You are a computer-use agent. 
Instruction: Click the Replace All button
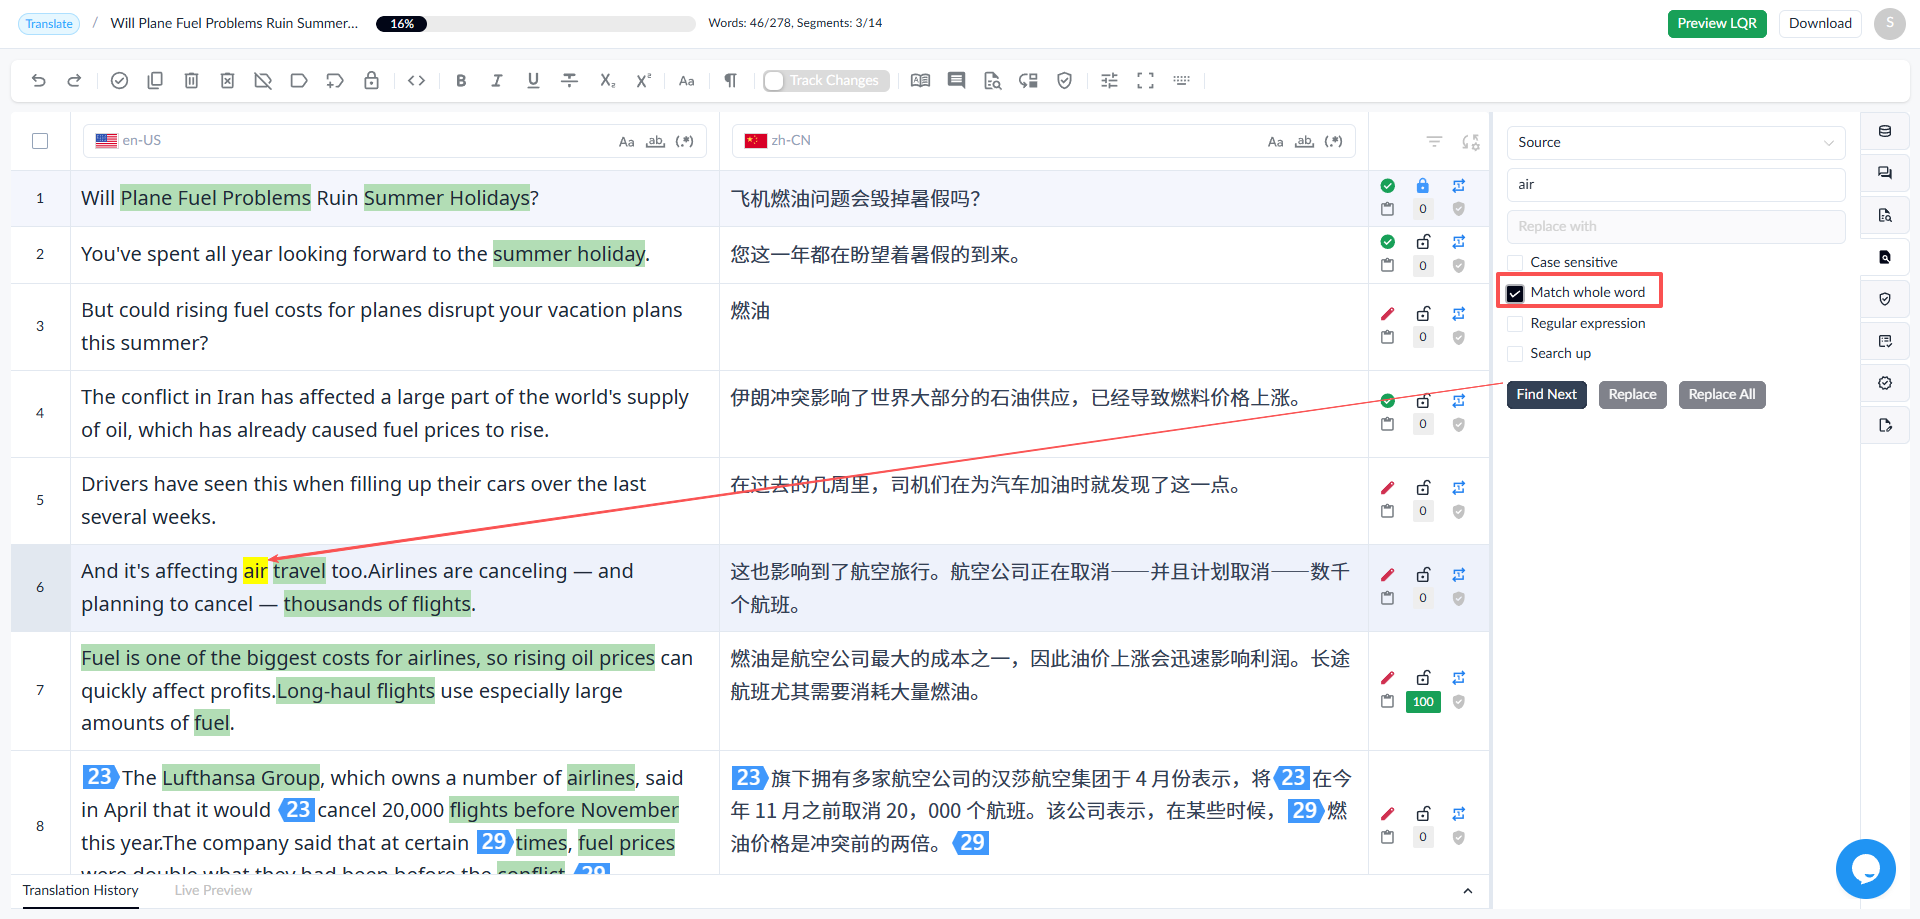(1722, 395)
